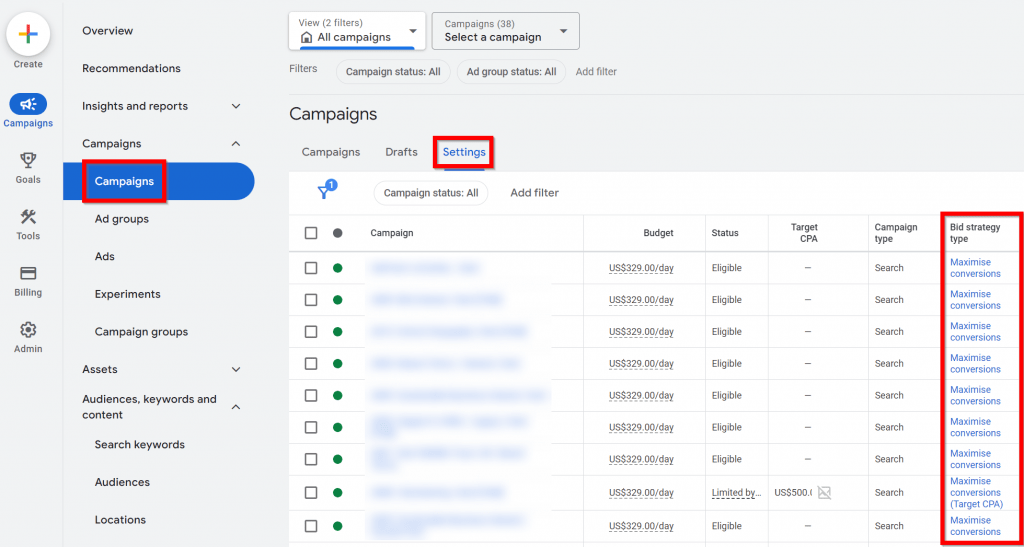The height and width of the screenshot is (547, 1024).
Task: Select Campaigns item in sidebar
Action: point(159,181)
